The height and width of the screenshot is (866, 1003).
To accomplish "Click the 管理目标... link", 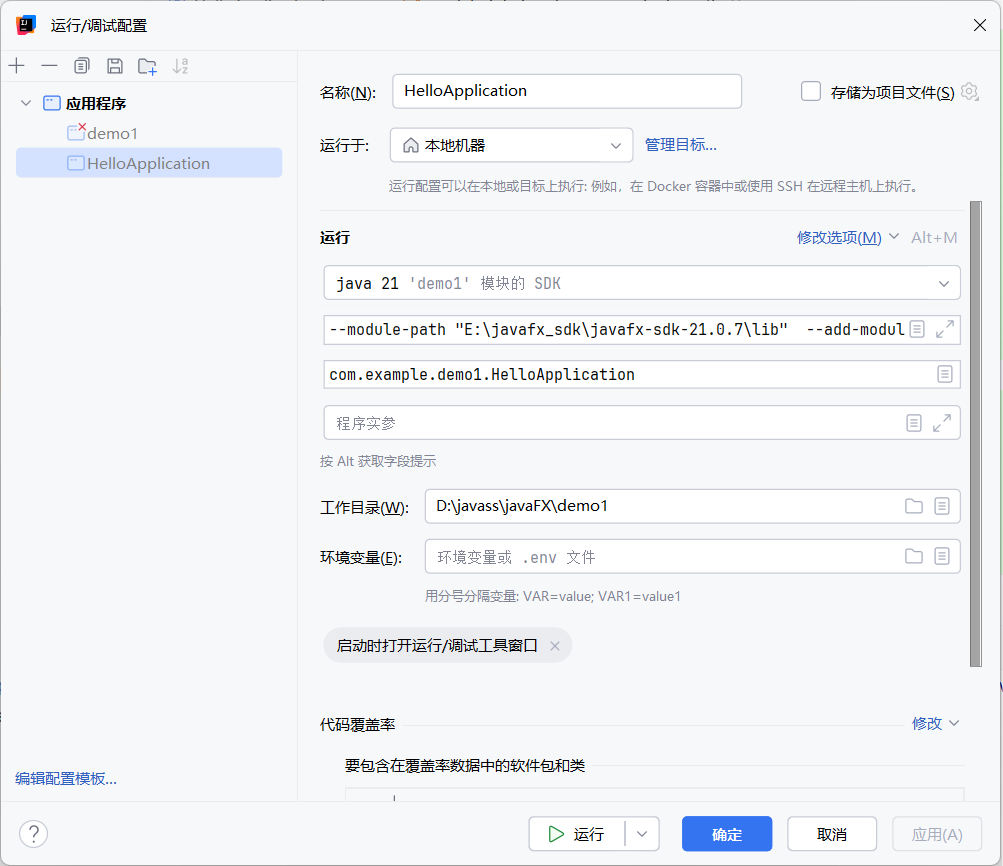I will pos(681,145).
